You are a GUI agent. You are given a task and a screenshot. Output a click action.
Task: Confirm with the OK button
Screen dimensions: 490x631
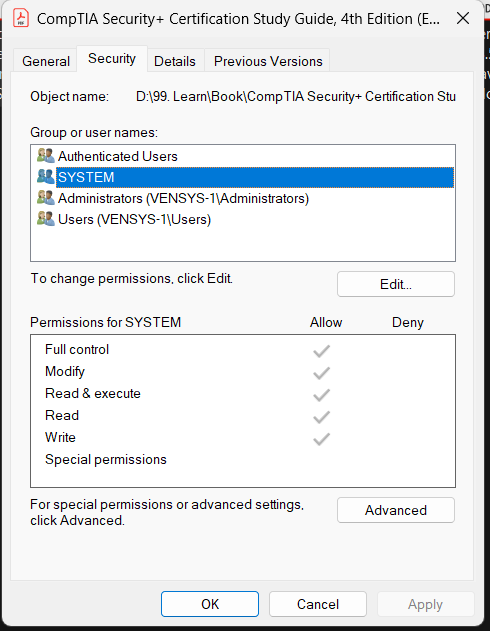(x=210, y=604)
